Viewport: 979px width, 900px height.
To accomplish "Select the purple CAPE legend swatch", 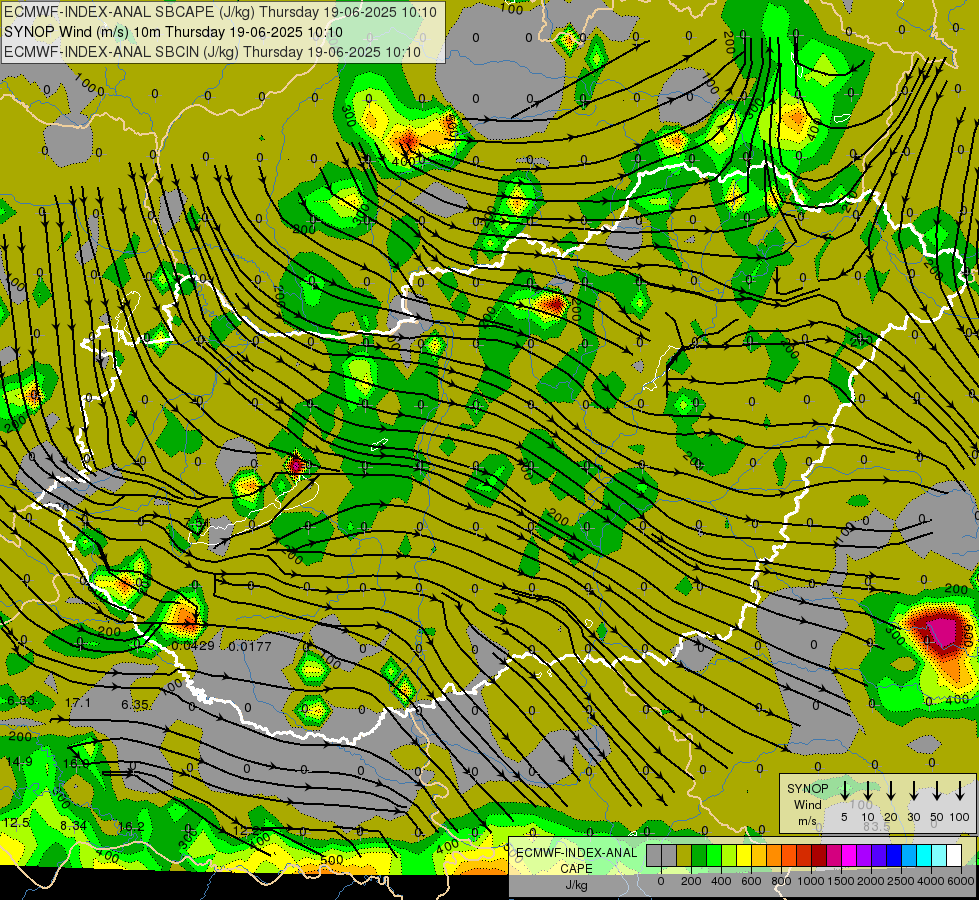I will click(x=863, y=856).
